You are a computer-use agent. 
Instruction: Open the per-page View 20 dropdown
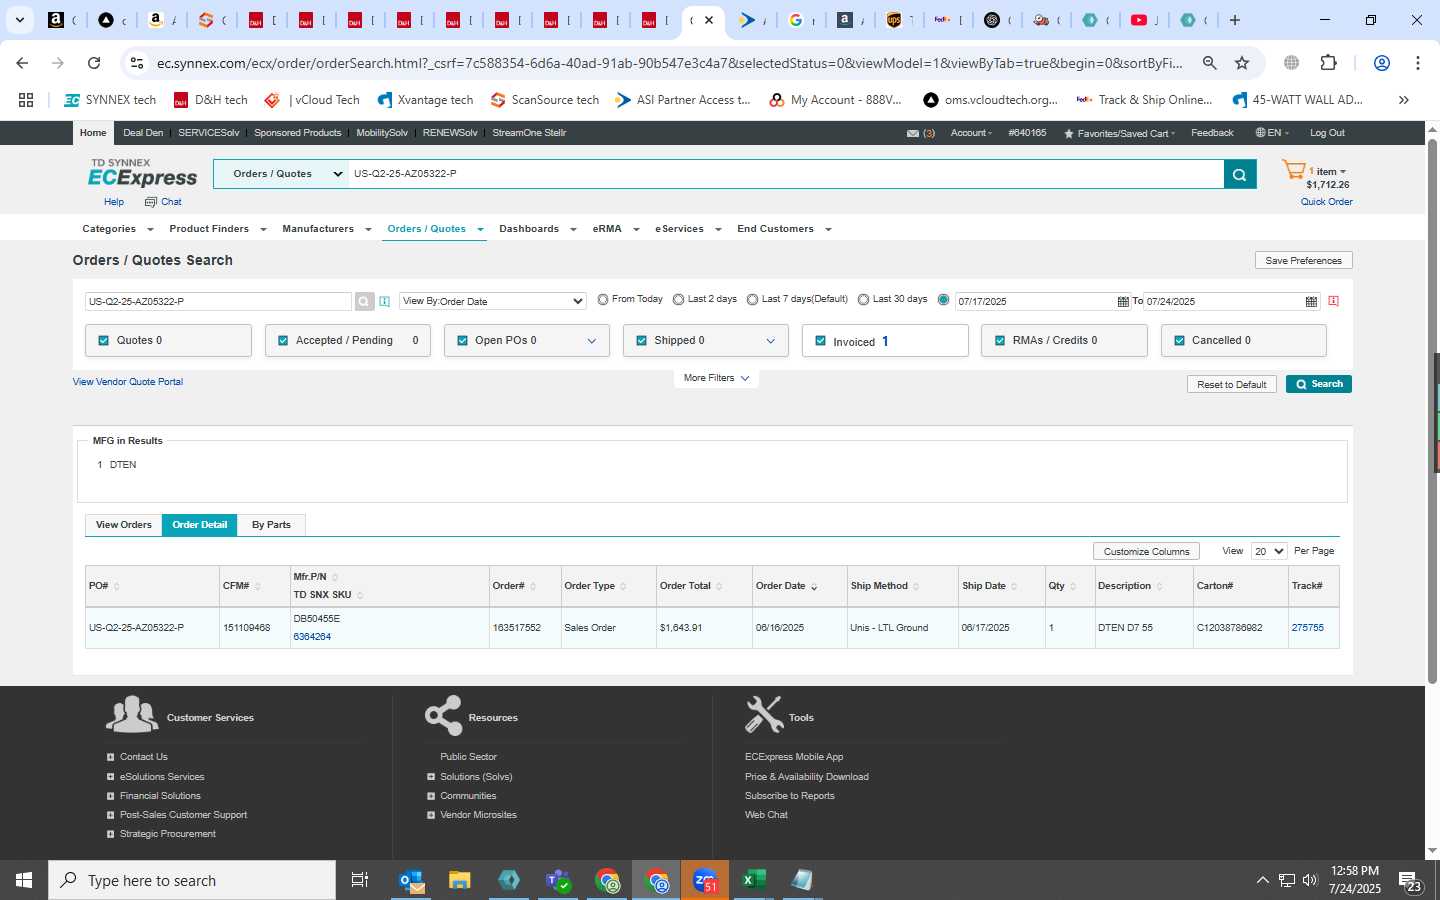tap(1269, 551)
